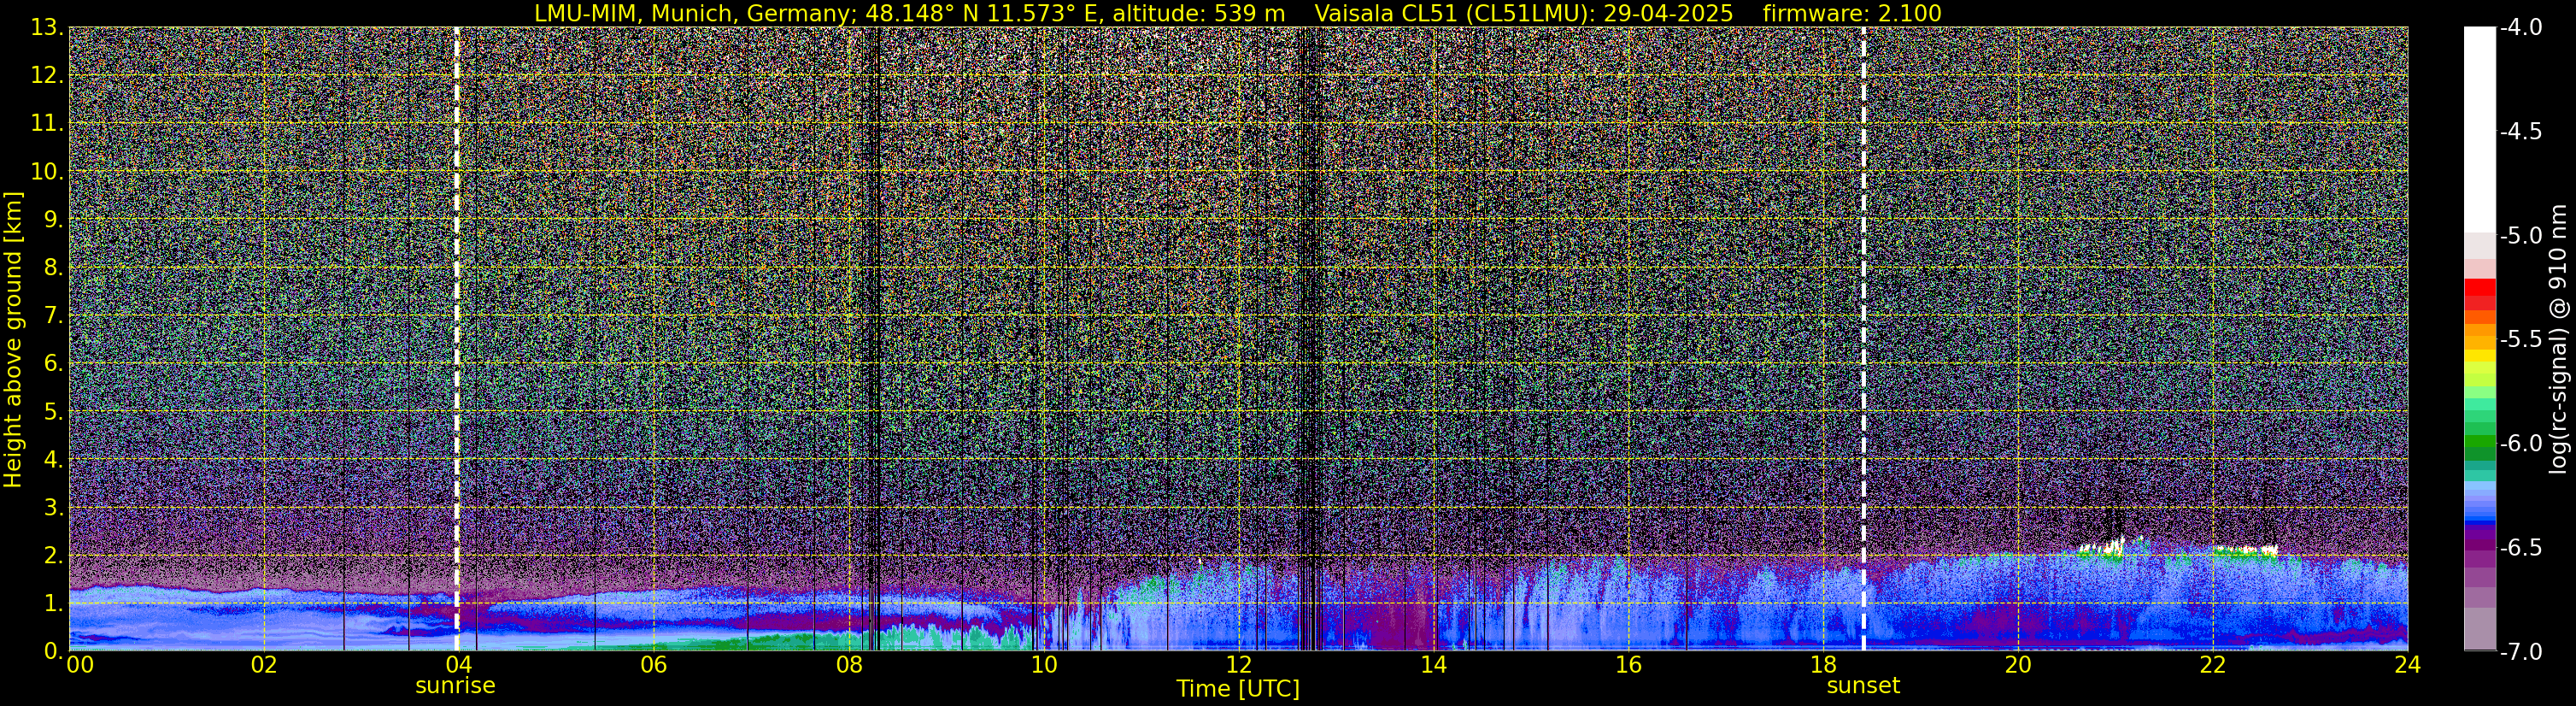Click the 'sunset' label below the axis

click(1863, 685)
